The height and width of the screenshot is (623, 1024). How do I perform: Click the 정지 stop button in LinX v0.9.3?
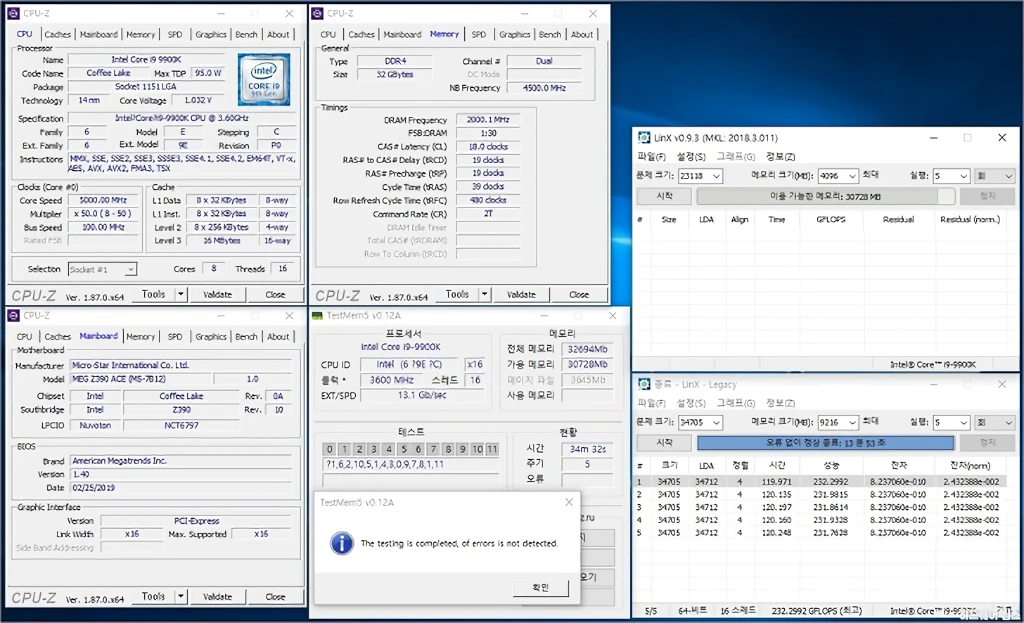point(987,196)
